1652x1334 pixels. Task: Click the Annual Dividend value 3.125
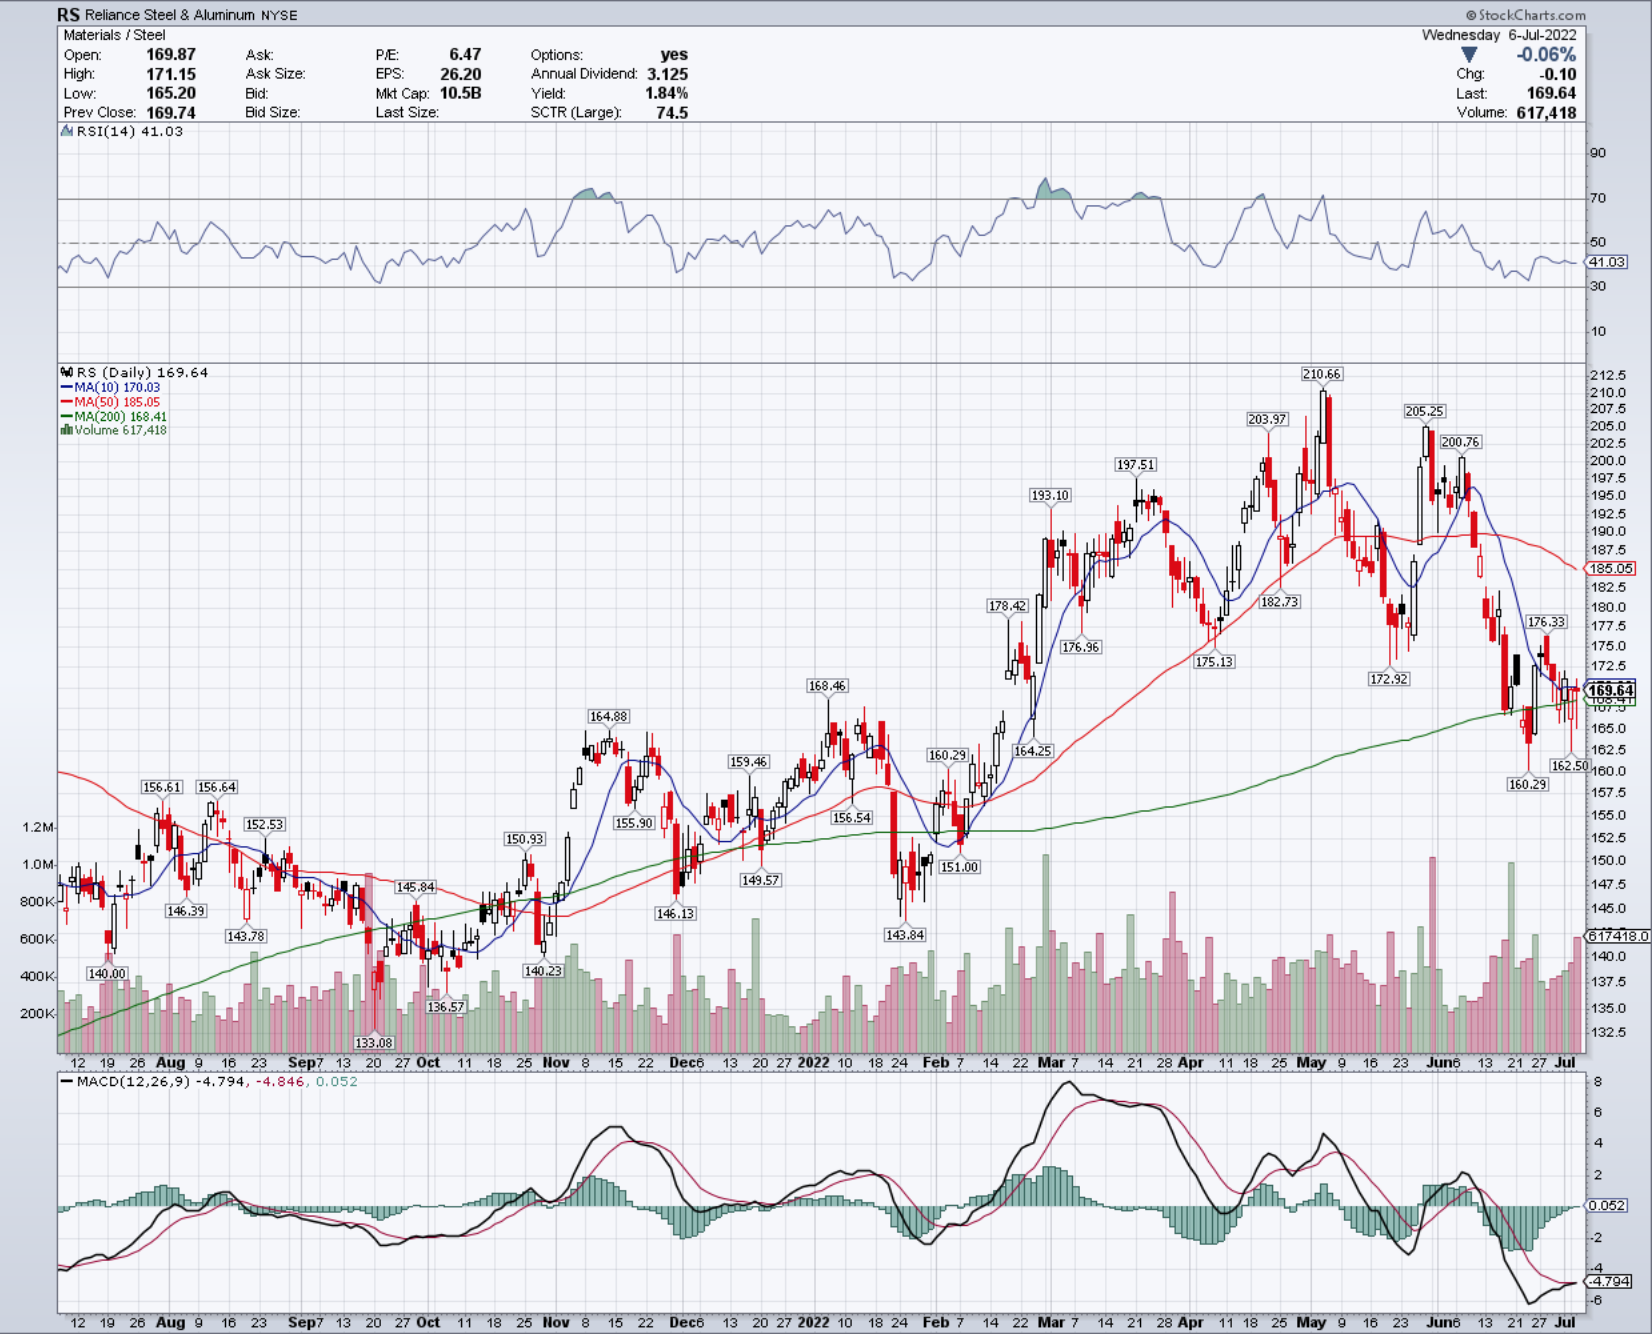click(x=668, y=74)
